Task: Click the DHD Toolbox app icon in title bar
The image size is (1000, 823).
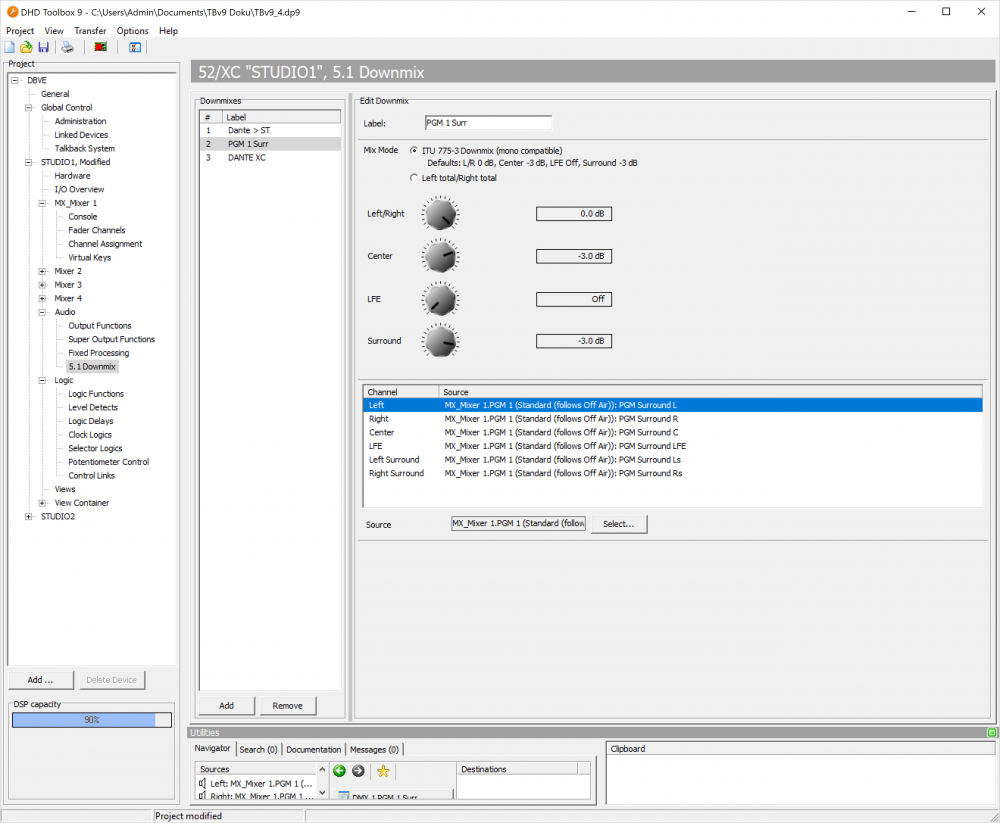Action: click(x=12, y=11)
